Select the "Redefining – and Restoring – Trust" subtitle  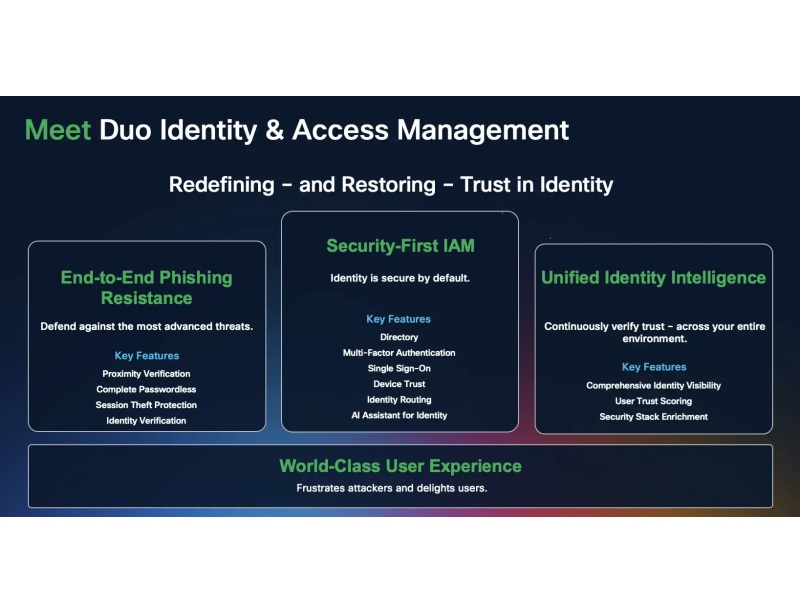[x=390, y=185]
